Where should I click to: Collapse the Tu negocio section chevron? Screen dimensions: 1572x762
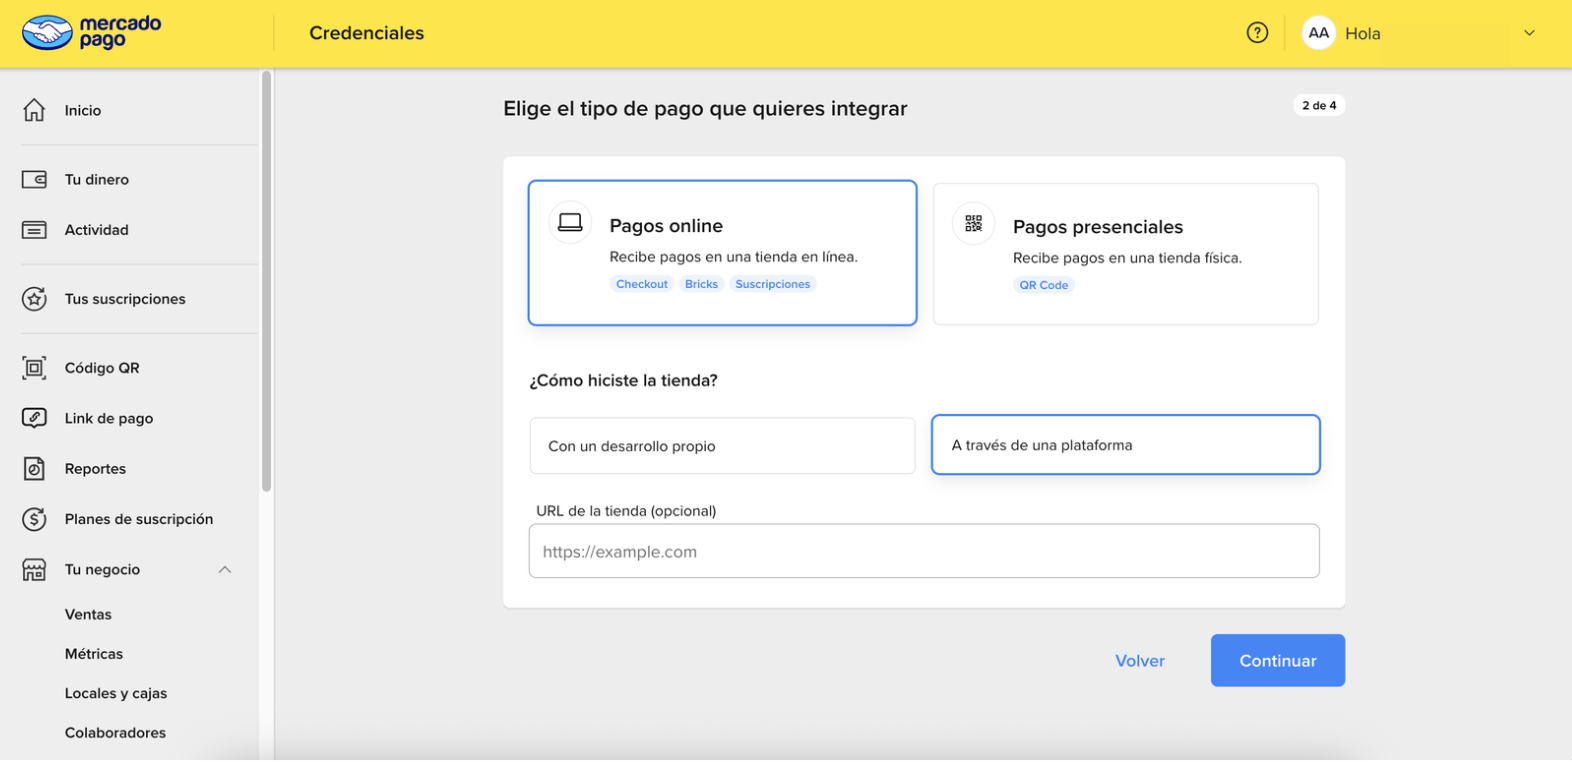click(225, 570)
